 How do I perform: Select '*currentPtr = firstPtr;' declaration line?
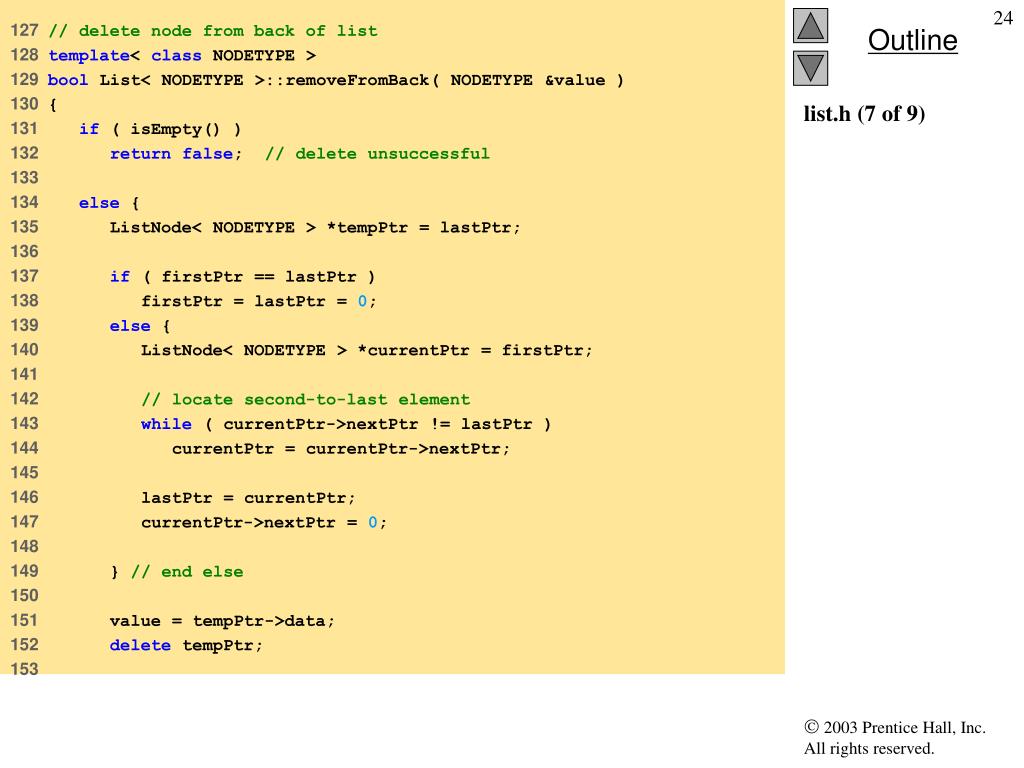coord(366,350)
